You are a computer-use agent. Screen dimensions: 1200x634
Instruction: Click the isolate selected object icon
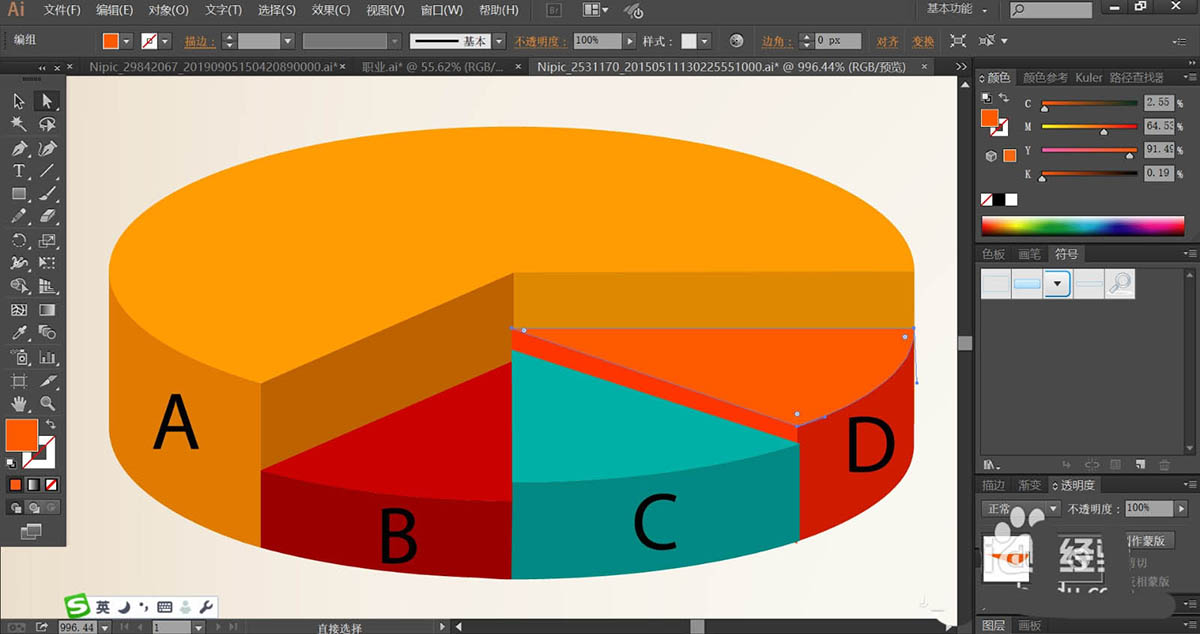957,41
